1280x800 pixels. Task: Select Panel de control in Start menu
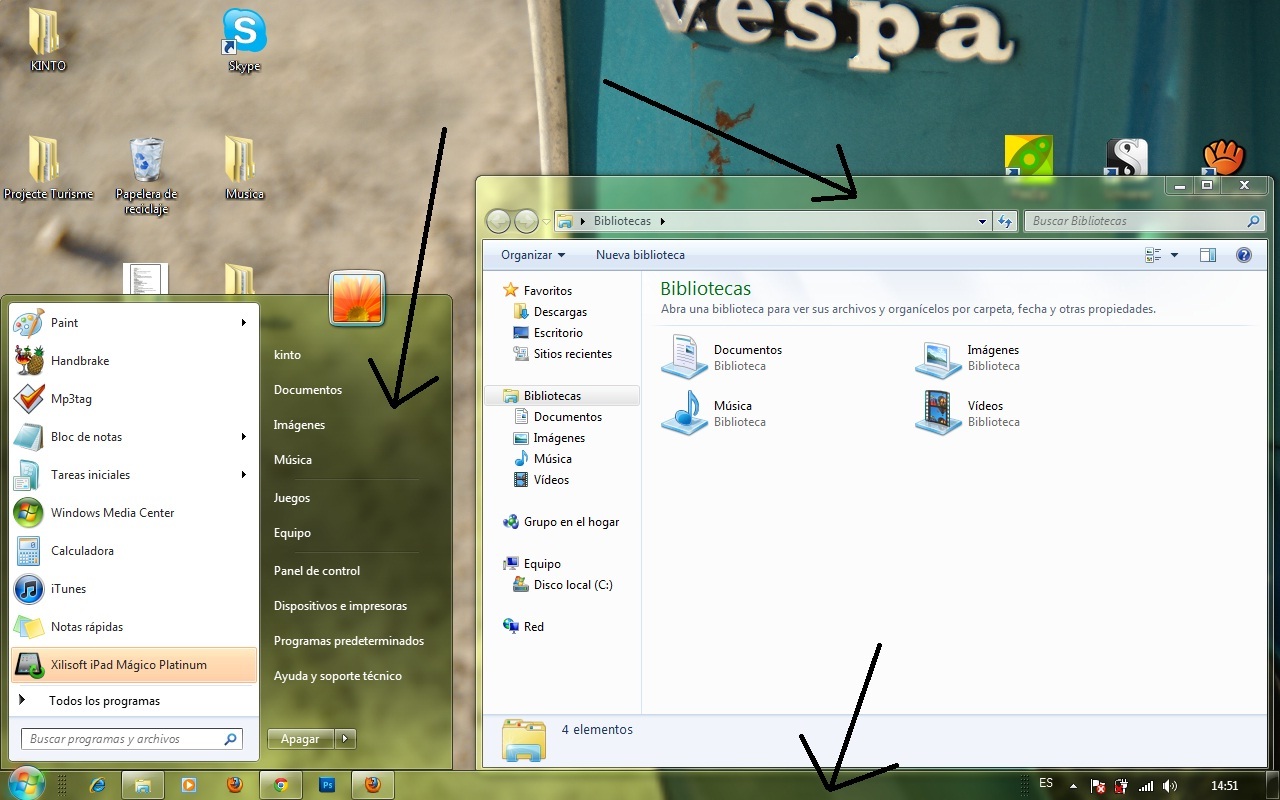click(x=317, y=571)
